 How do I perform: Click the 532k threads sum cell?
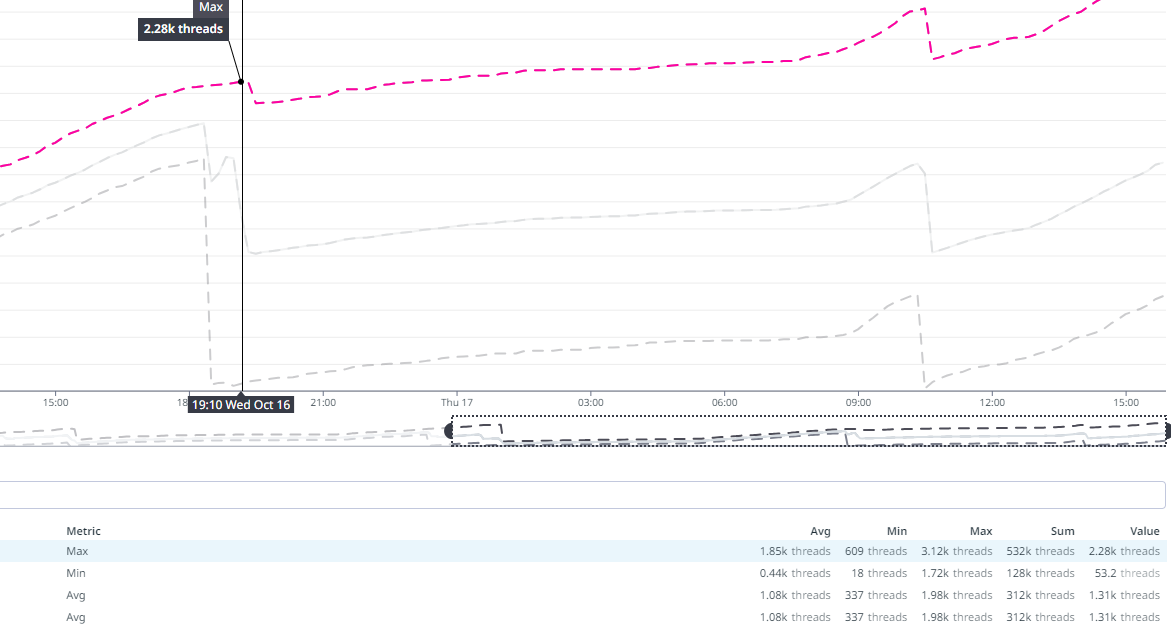point(1040,551)
